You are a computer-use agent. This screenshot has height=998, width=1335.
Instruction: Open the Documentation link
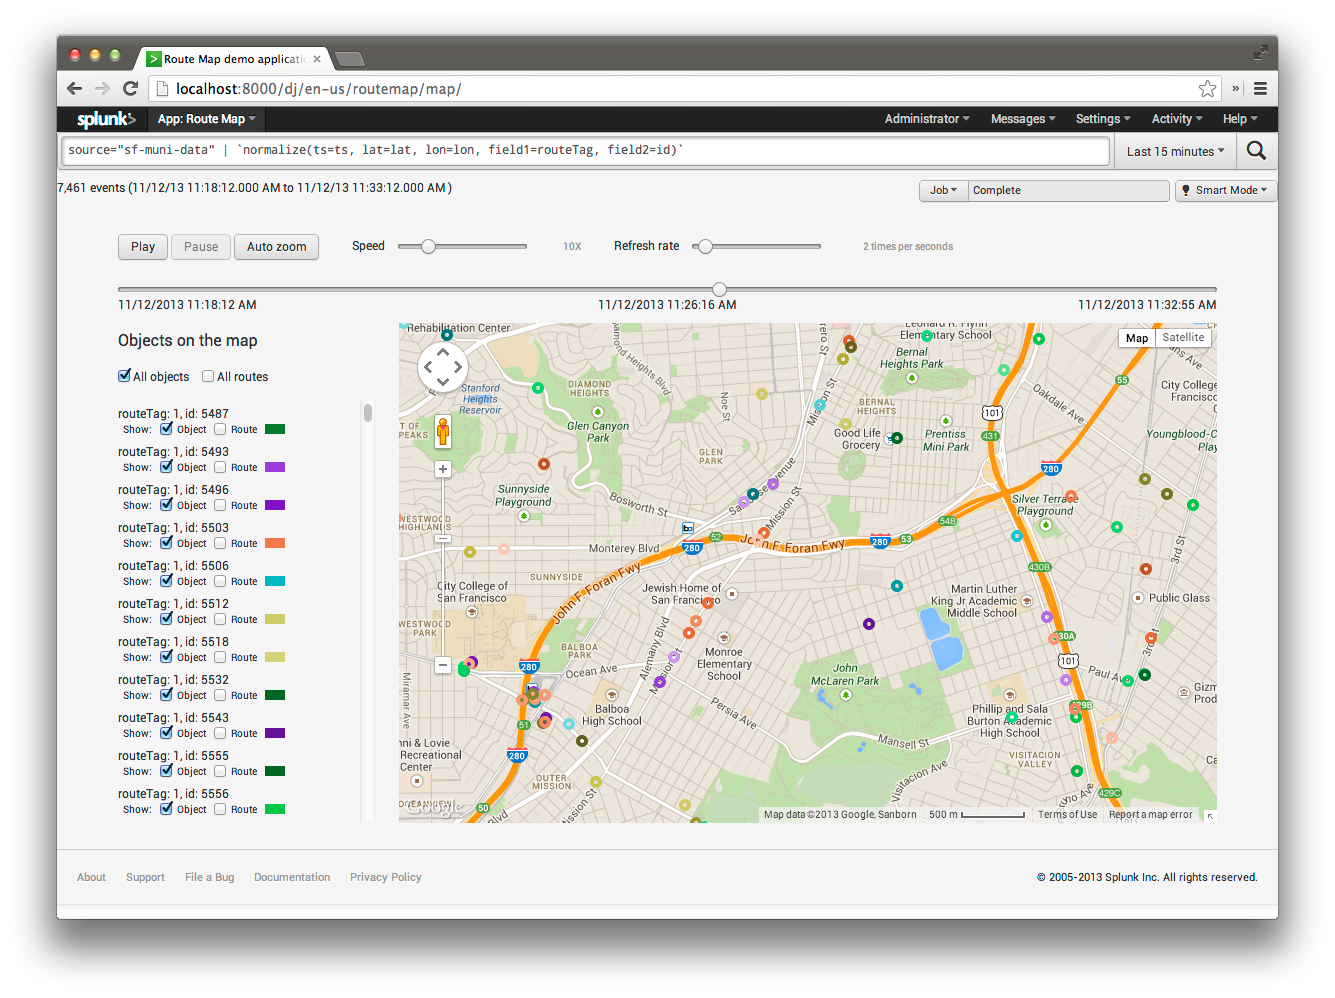click(292, 877)
